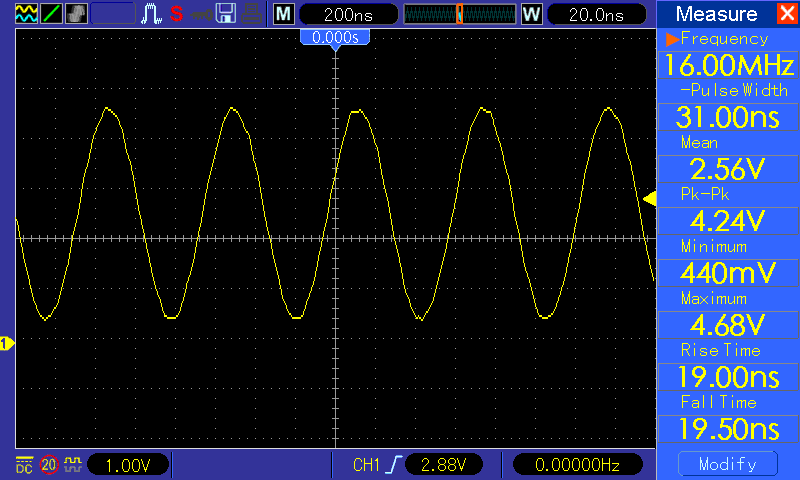The image size is (800, 480).
Task: Click the 2.56V mean value
Action: (x=729, y=169)
